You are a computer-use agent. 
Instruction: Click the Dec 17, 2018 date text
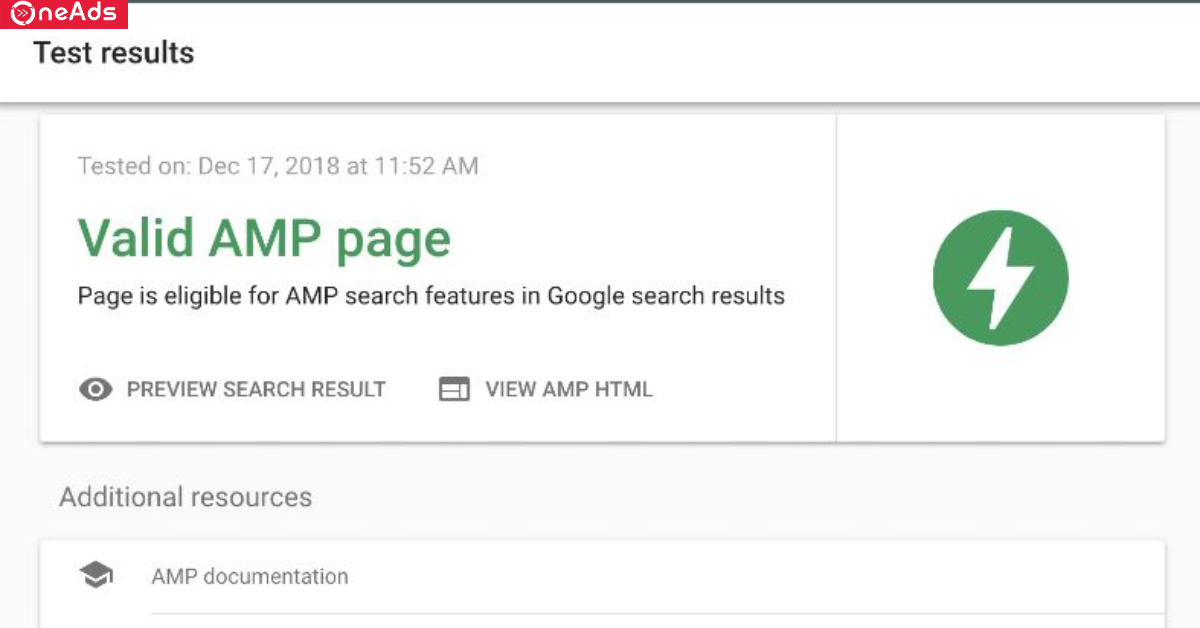[269, 166]
